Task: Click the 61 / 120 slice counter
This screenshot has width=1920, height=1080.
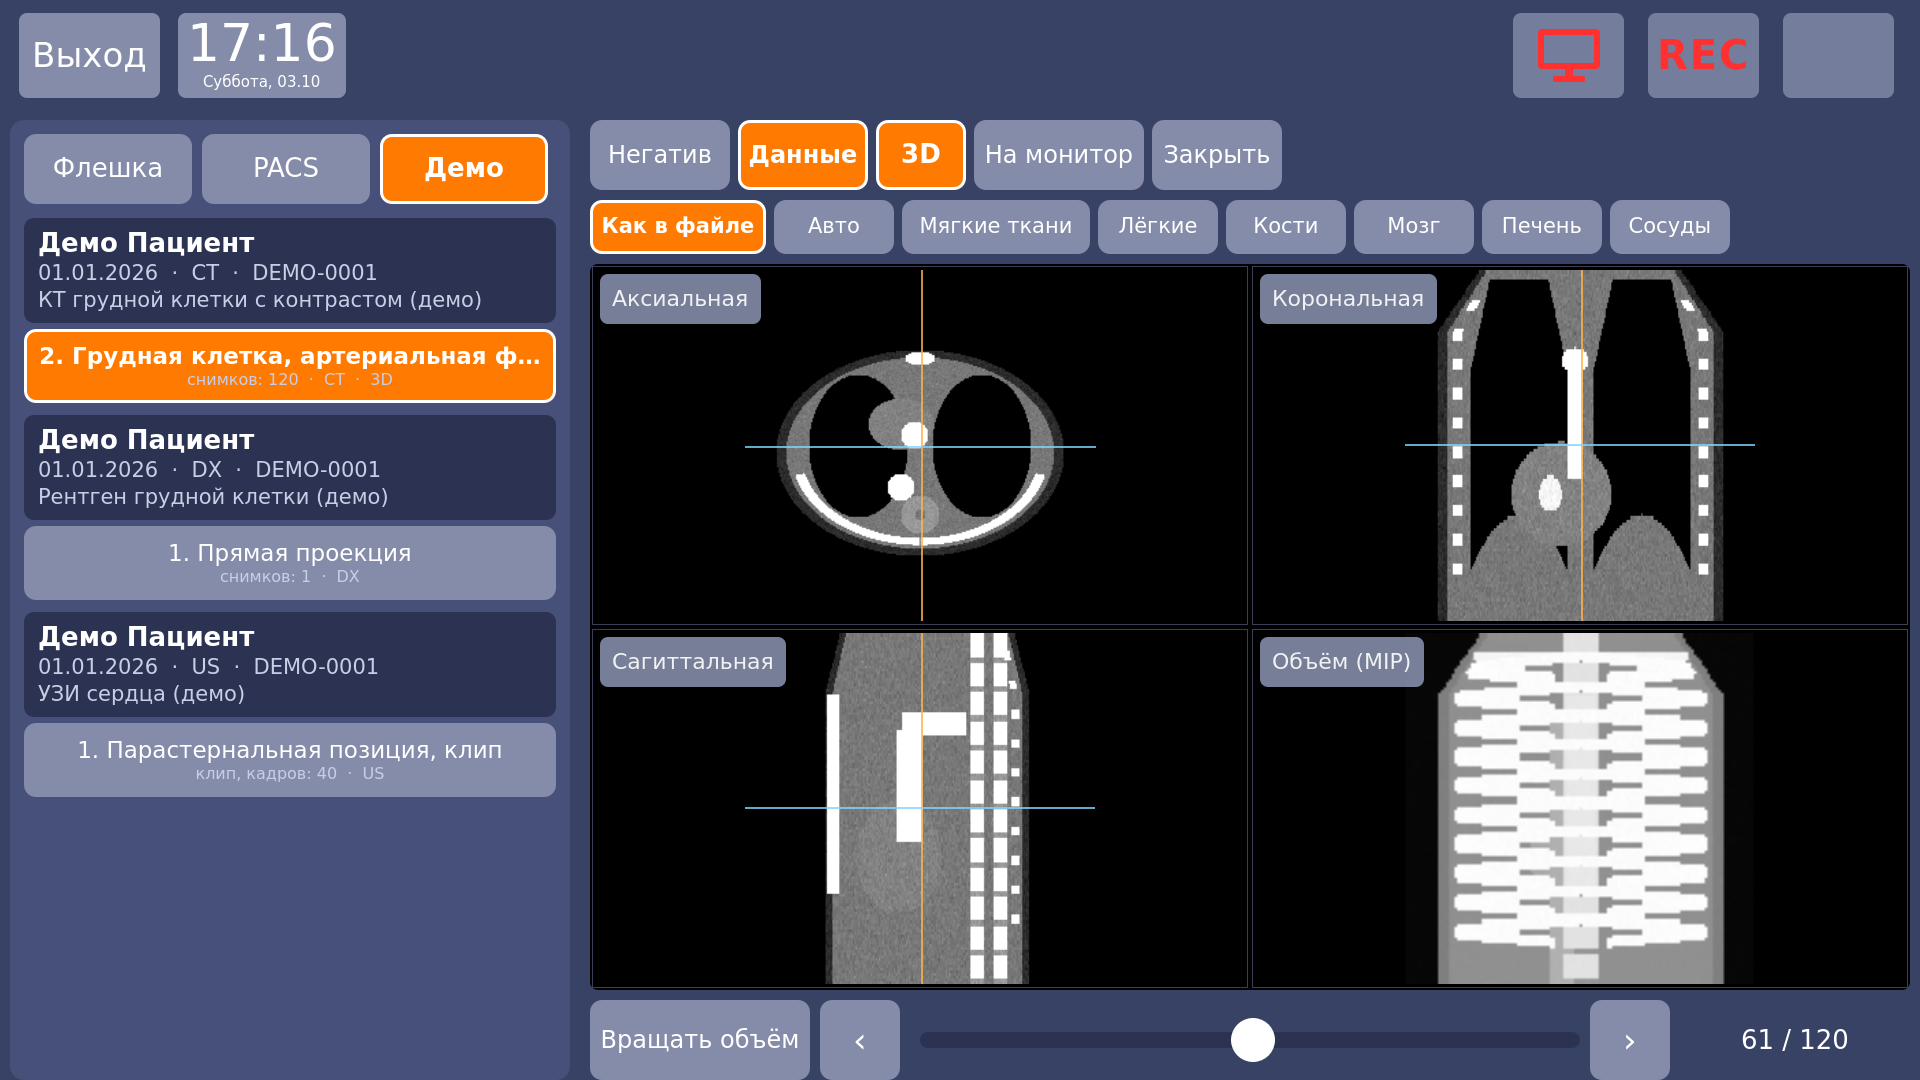Action: (1794, 1040)
